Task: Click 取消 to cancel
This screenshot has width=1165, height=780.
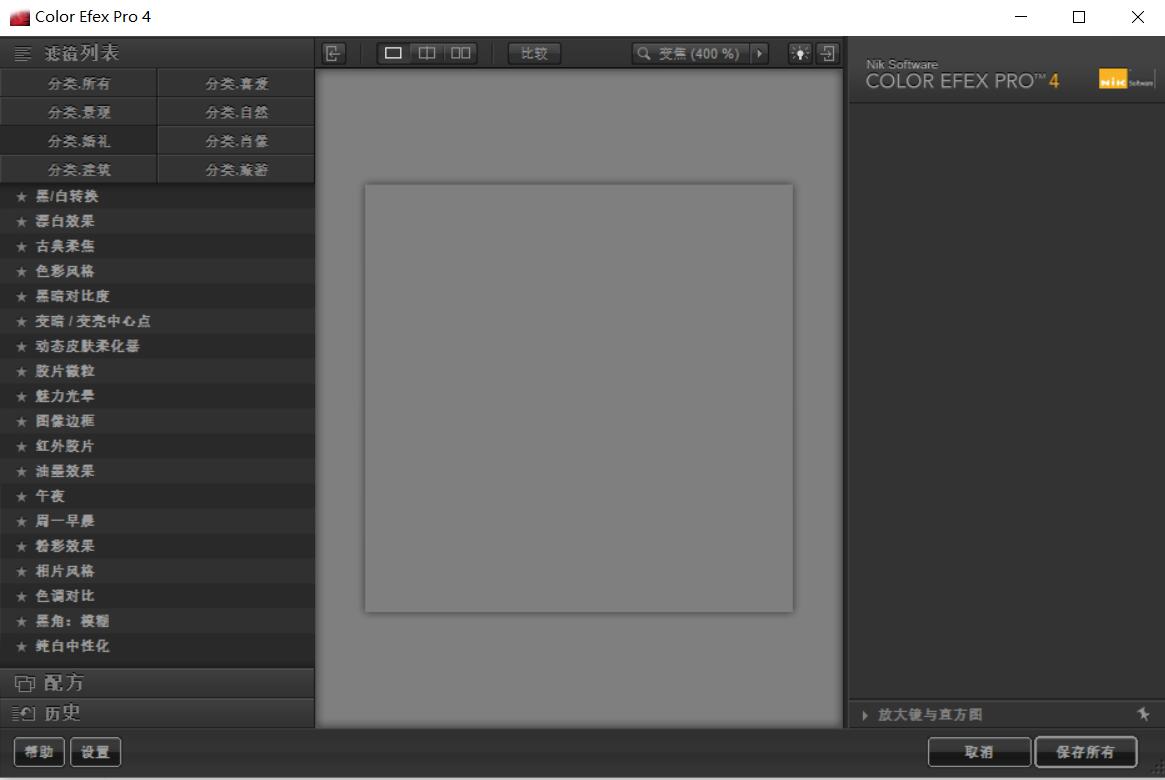Action: [x=979, y=752]
